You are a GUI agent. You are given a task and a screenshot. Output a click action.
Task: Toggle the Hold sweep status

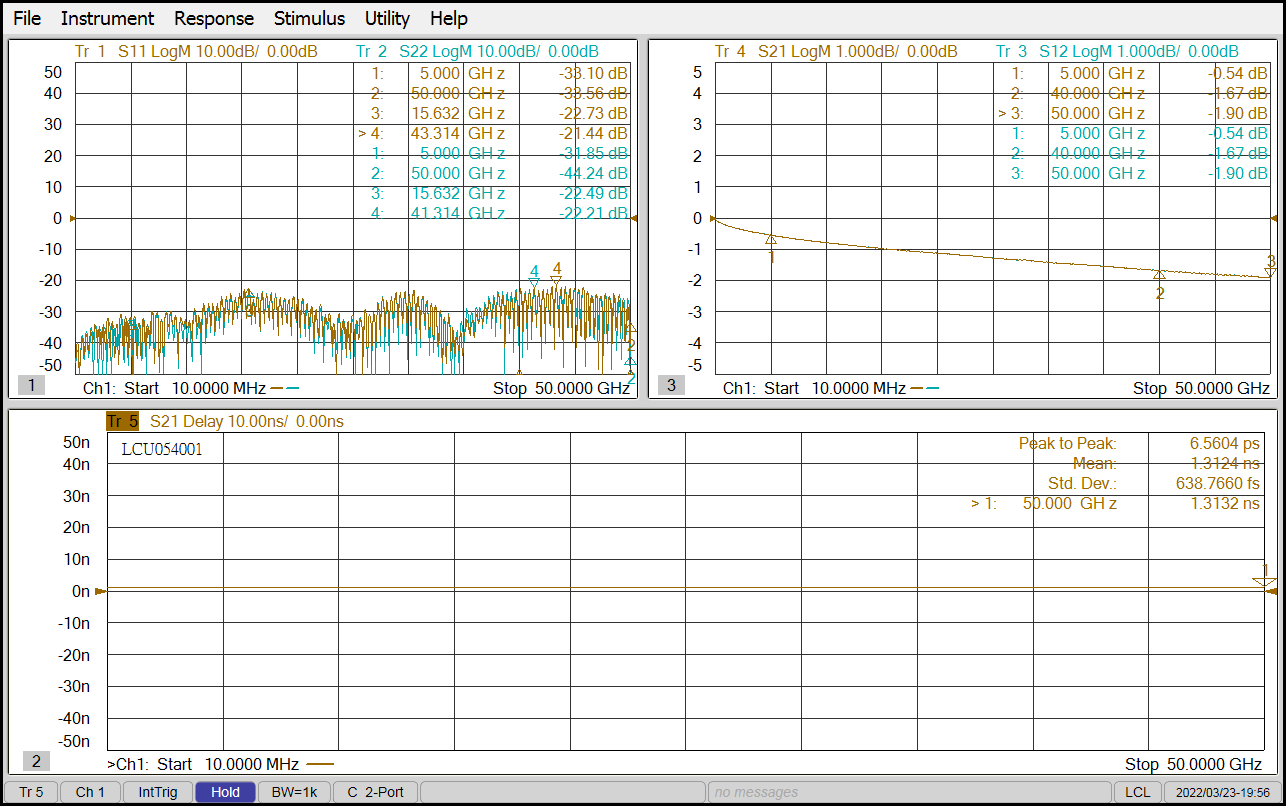pyautogui.click(x=225, y=792)
